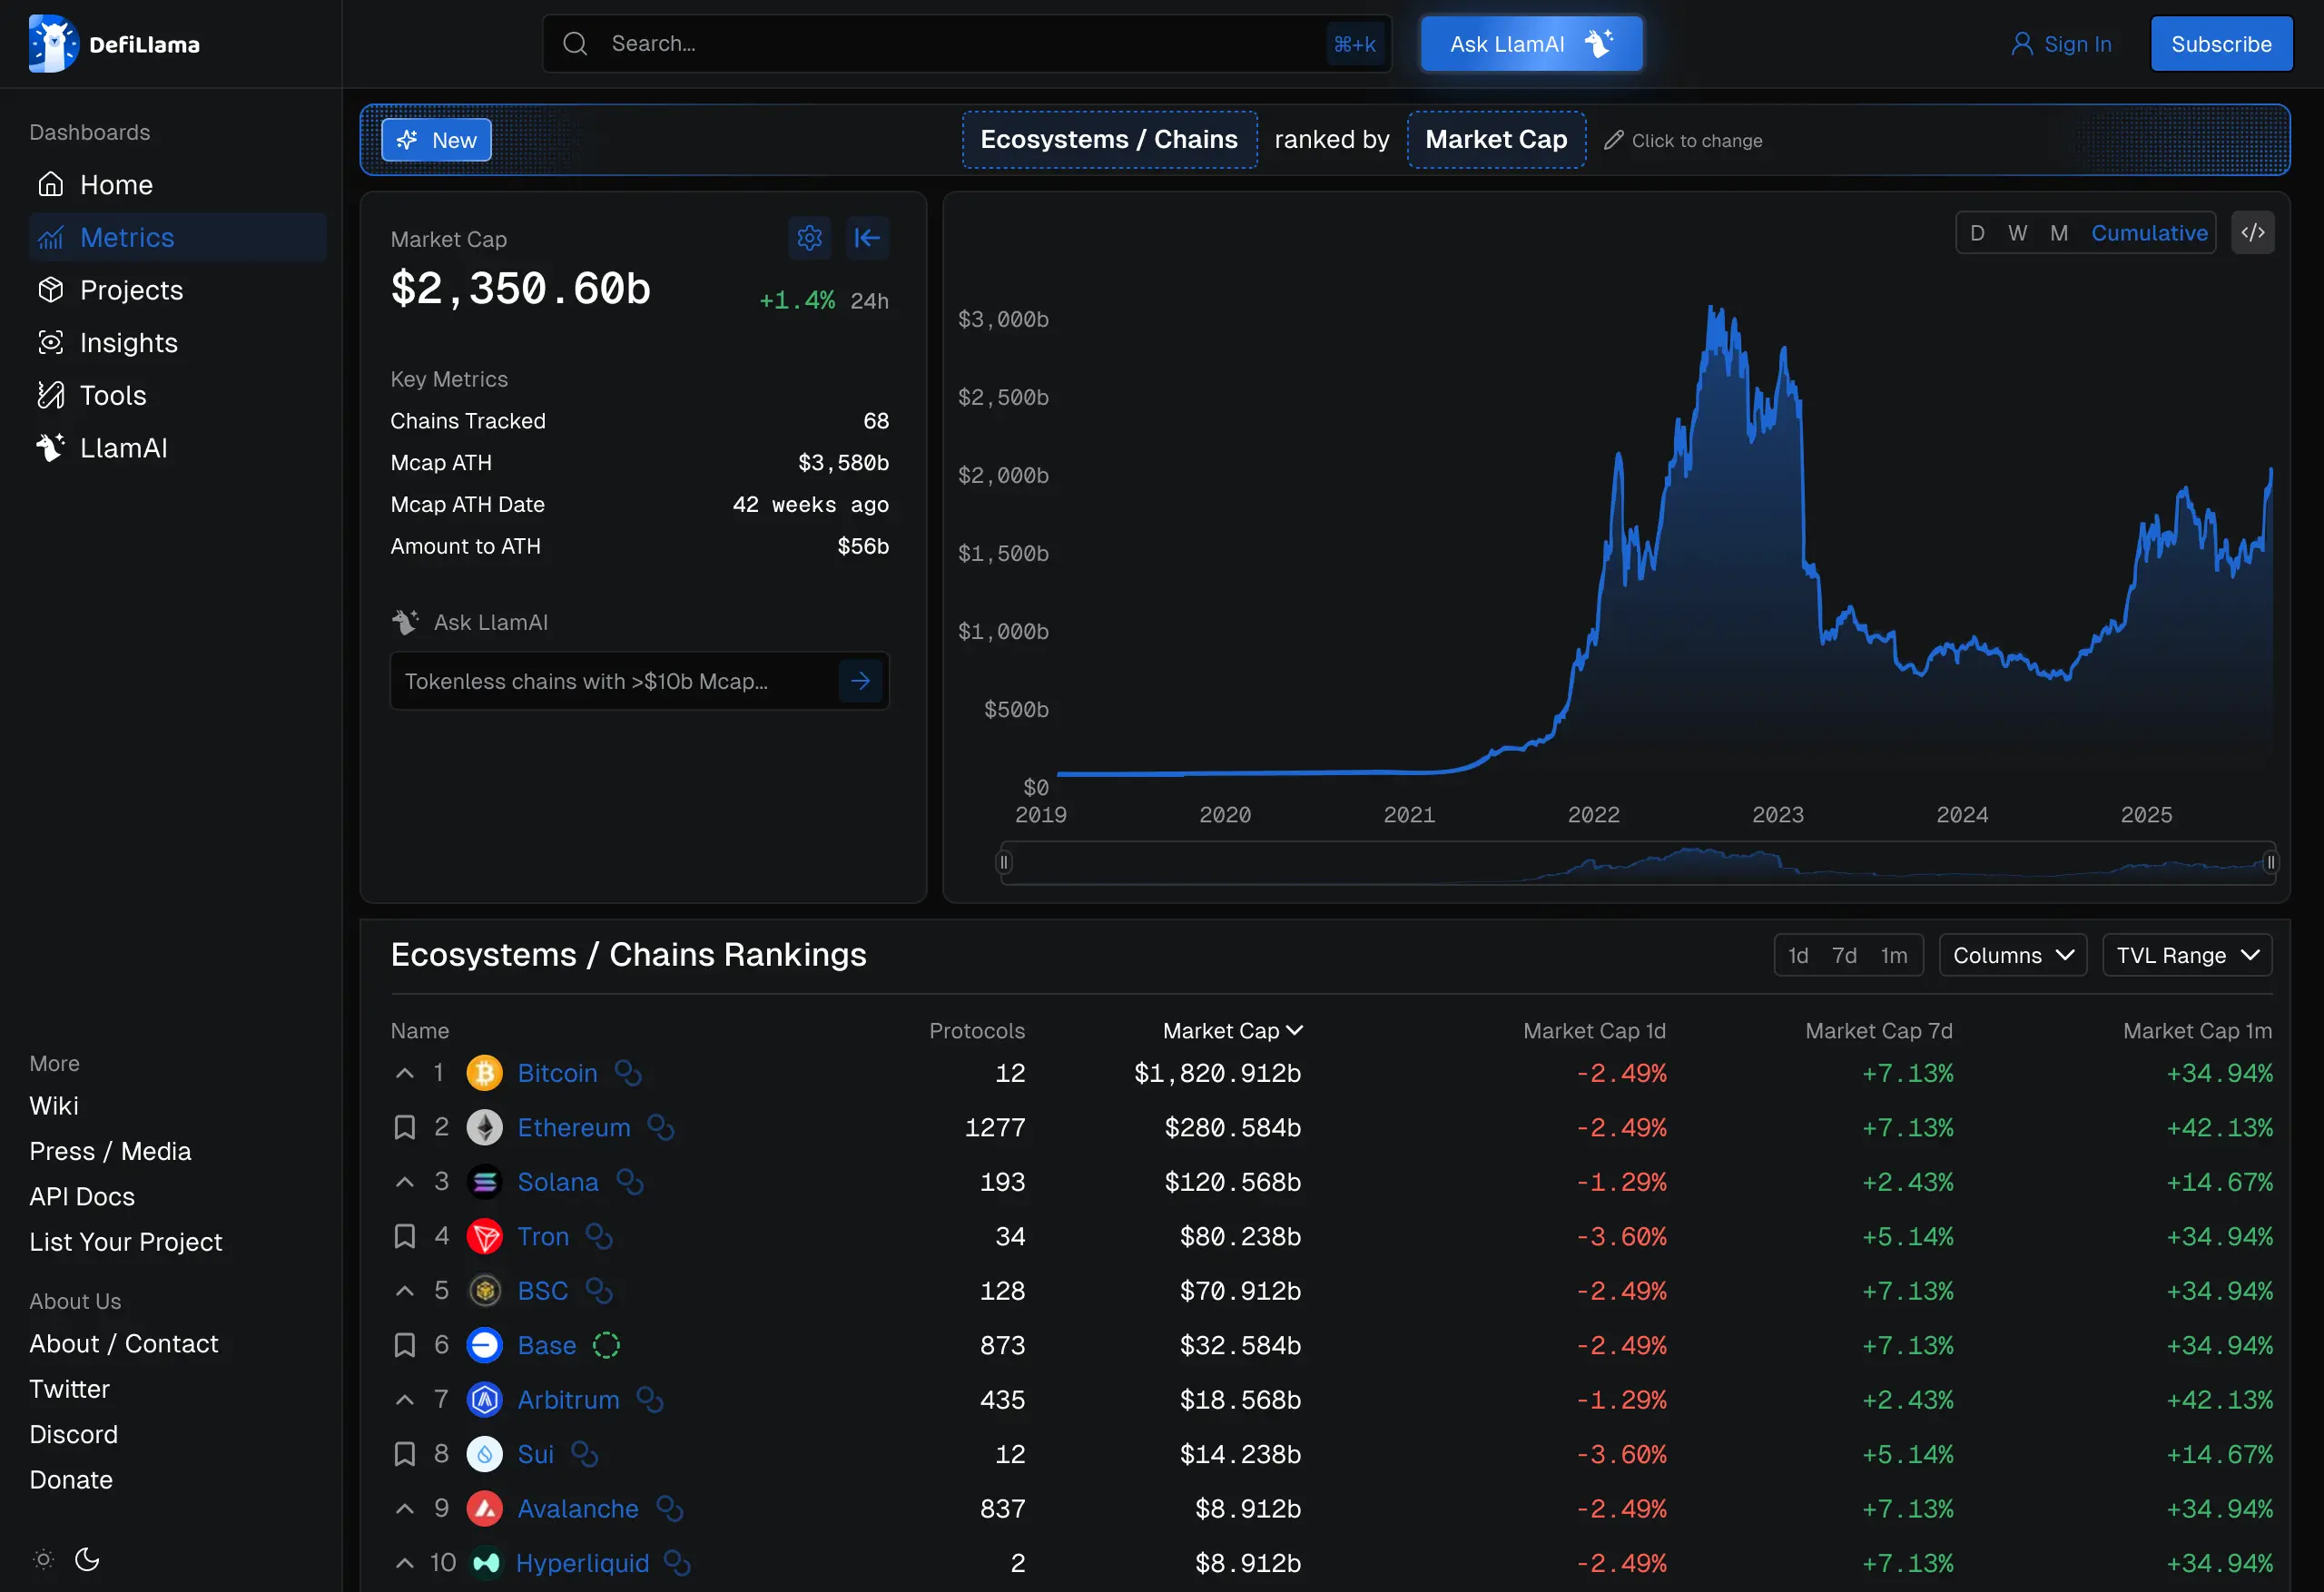The height and width of the screenshot is (1592, 2324).
Task: Click the Ethereum logo in the table
Action: 485,1127
